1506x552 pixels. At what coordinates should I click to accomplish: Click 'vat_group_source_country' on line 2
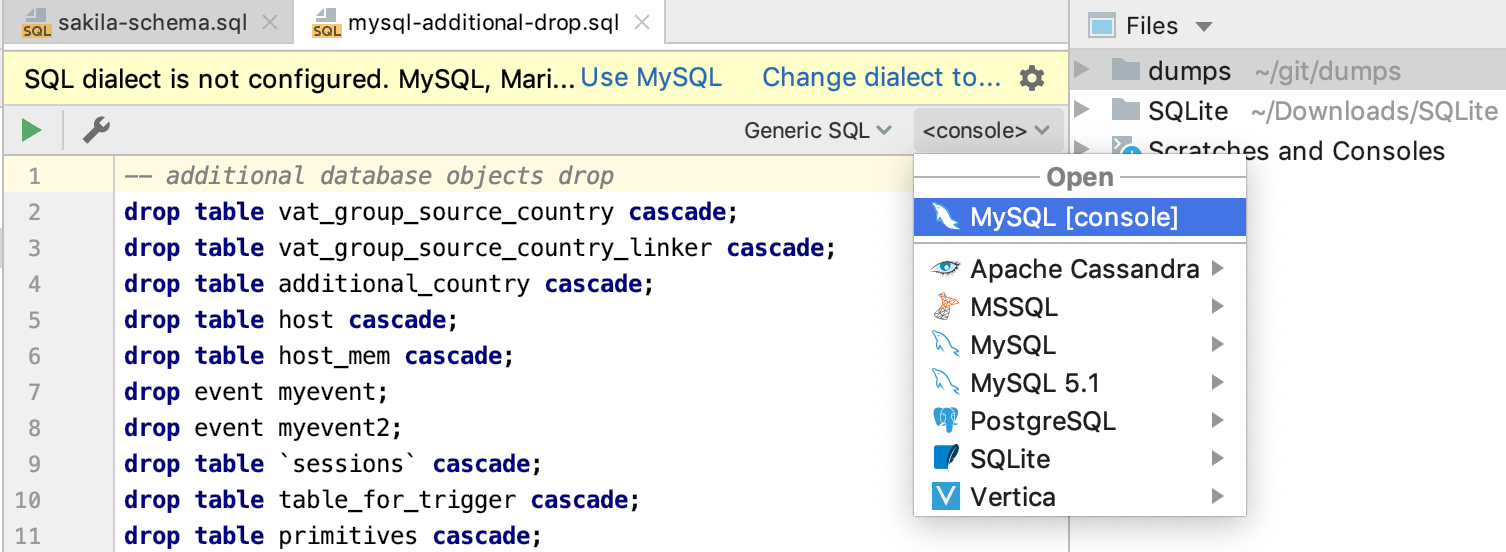[446, 213]
